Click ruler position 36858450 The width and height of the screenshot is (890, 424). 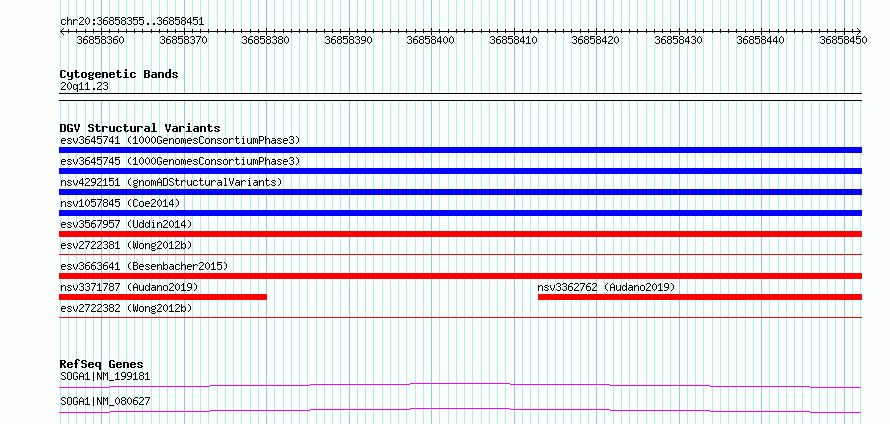pos(843,40)
